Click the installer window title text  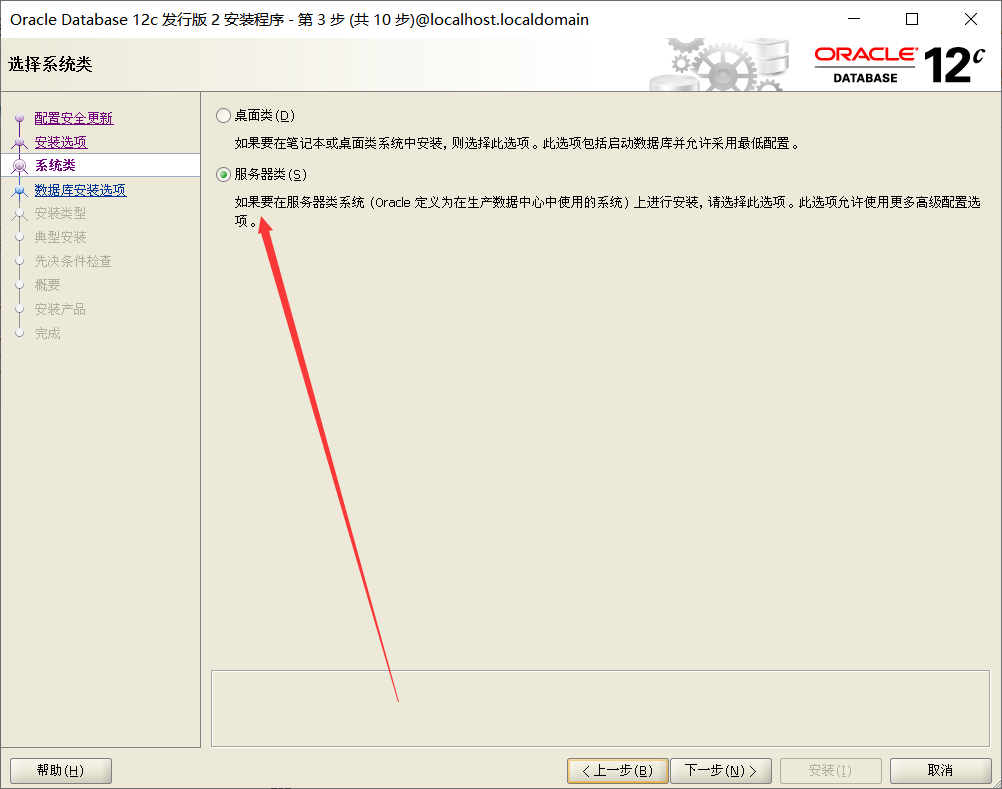tap(299, 20)
